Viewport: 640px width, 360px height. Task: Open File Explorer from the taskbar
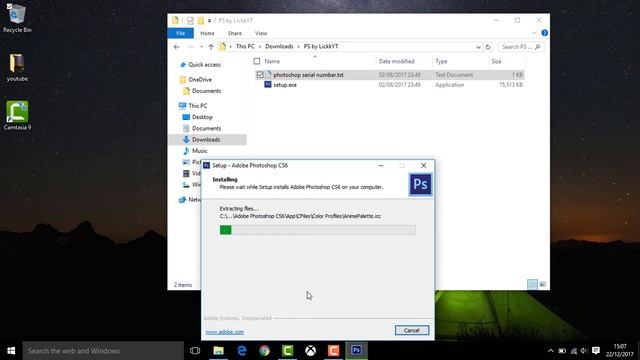pos(218,351)
